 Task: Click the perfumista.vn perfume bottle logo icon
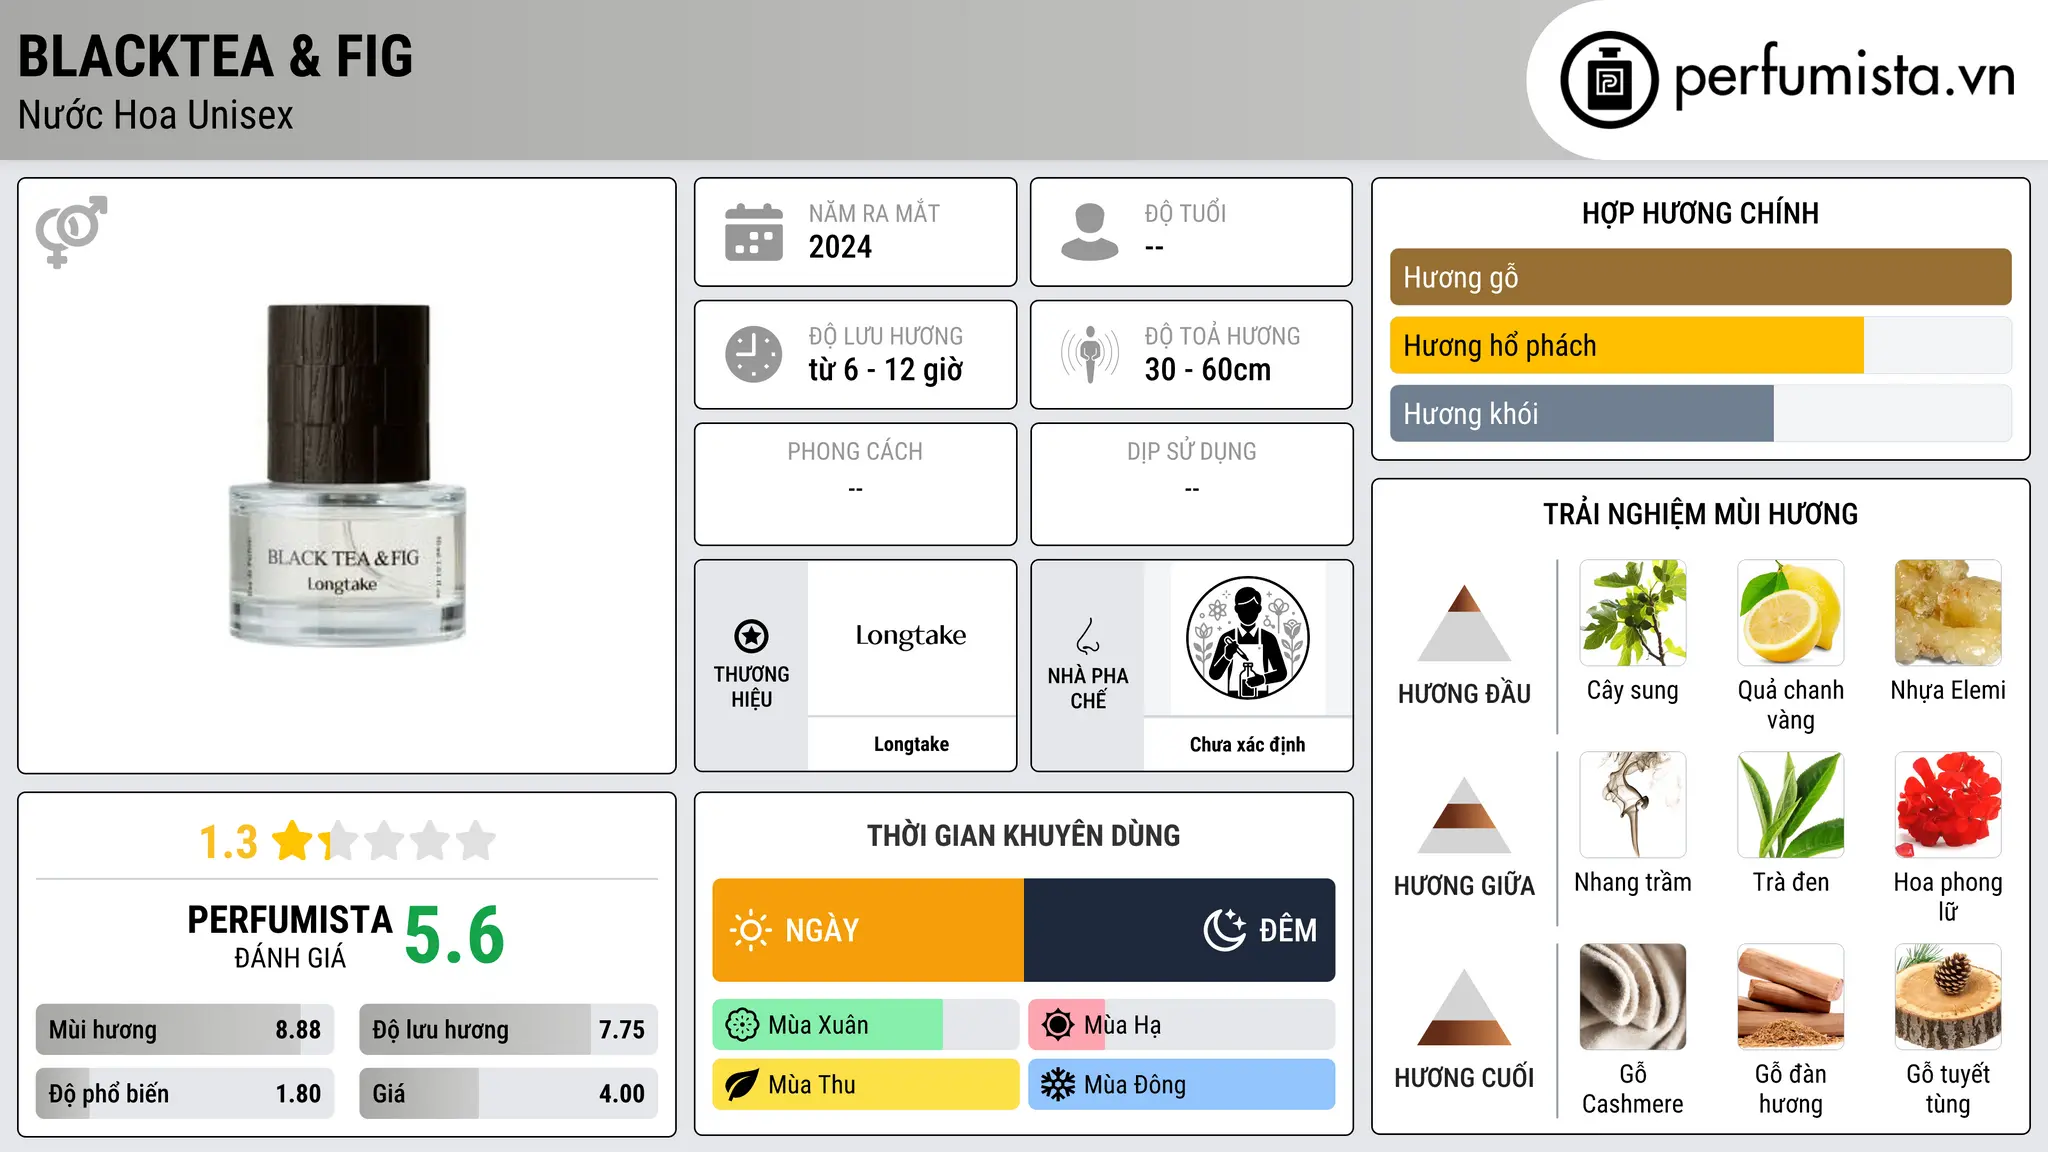[x=1609, y=80]
